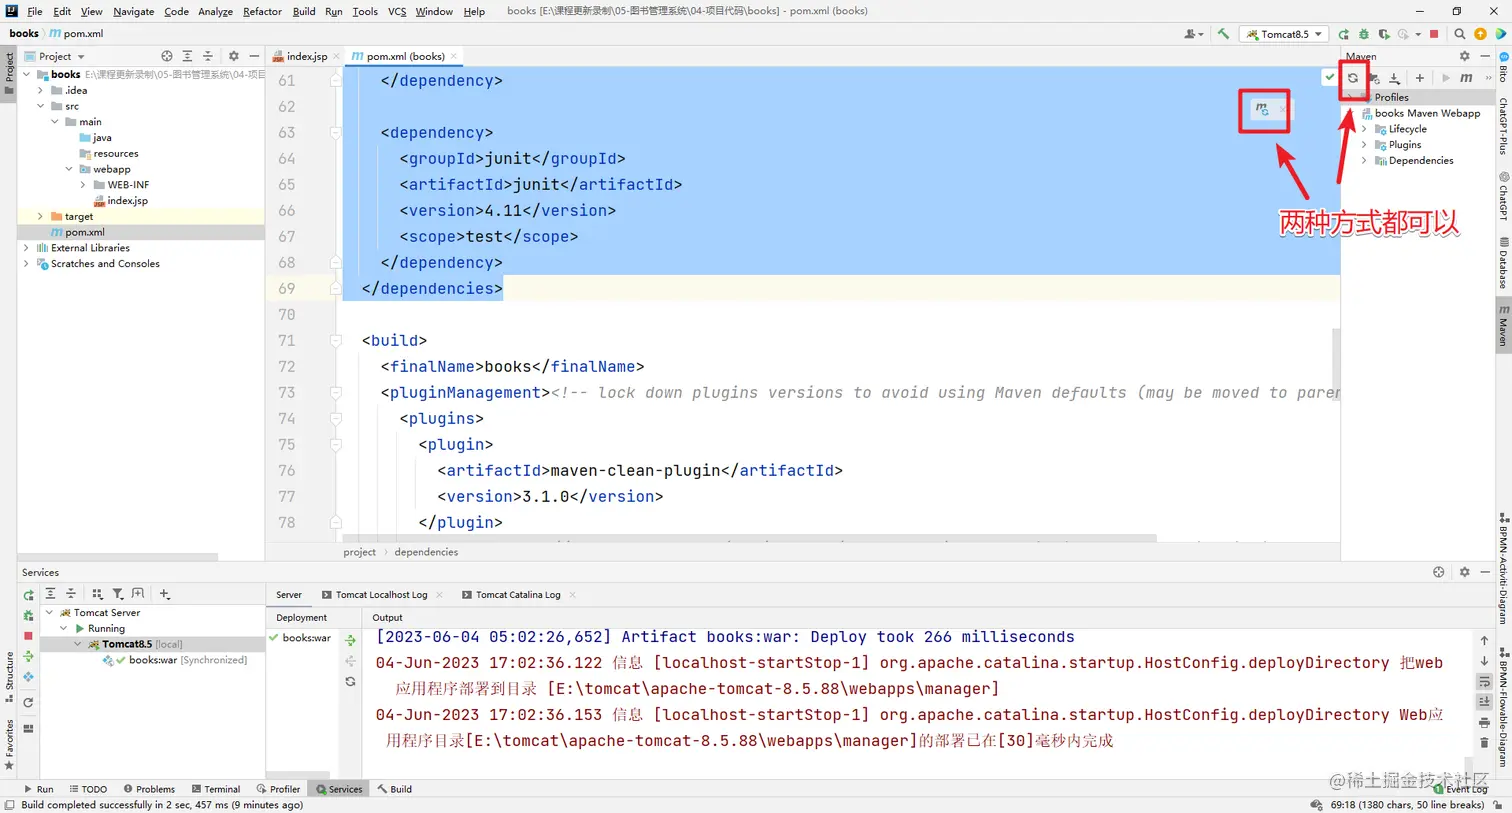Click the floating Load Maven Changes icon in editor
The height and width of the screenshot is (813, 1512).
click(x=1262, y=109)
